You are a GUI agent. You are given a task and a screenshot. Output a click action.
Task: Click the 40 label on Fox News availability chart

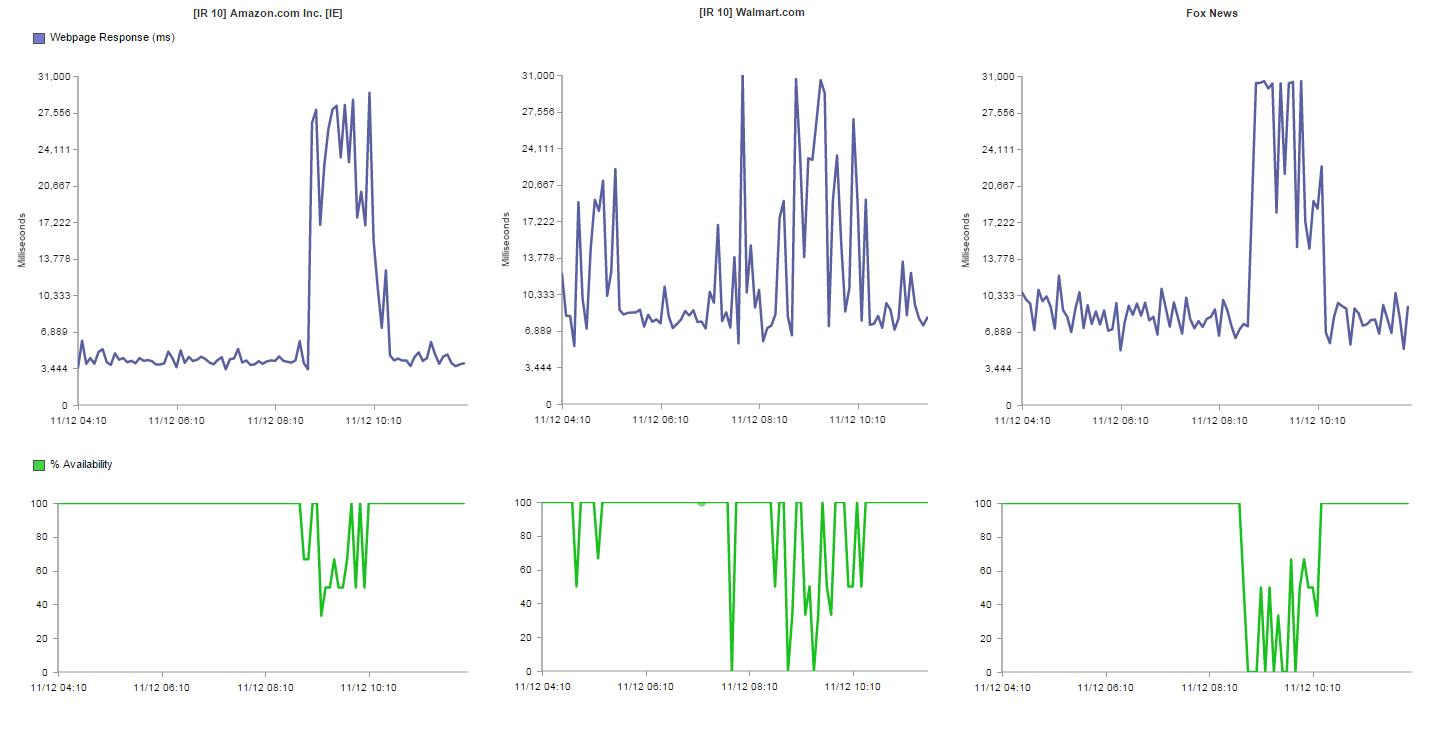coord(988,605)
